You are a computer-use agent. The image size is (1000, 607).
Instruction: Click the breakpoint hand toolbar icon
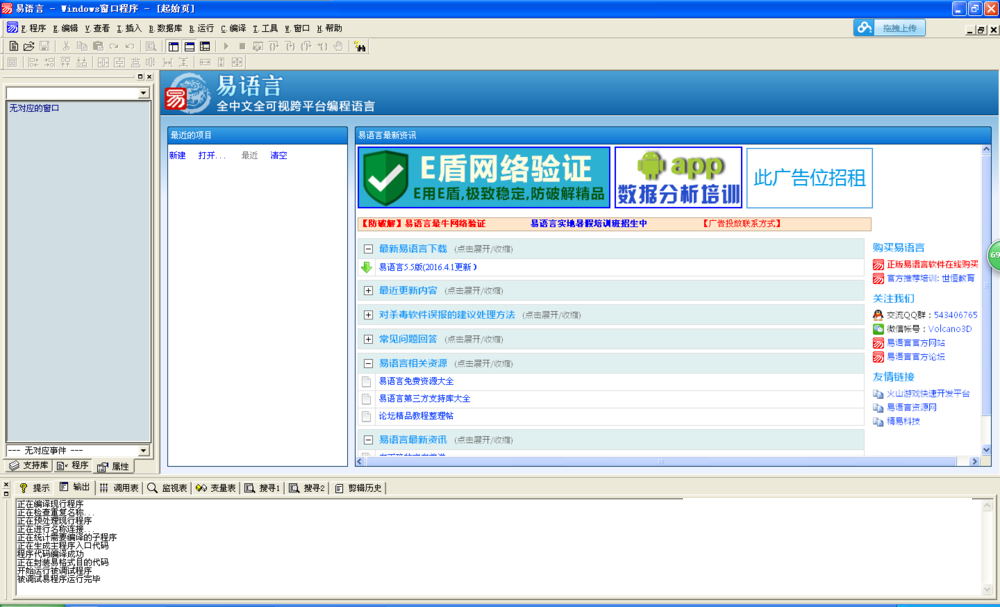(338, 47)
